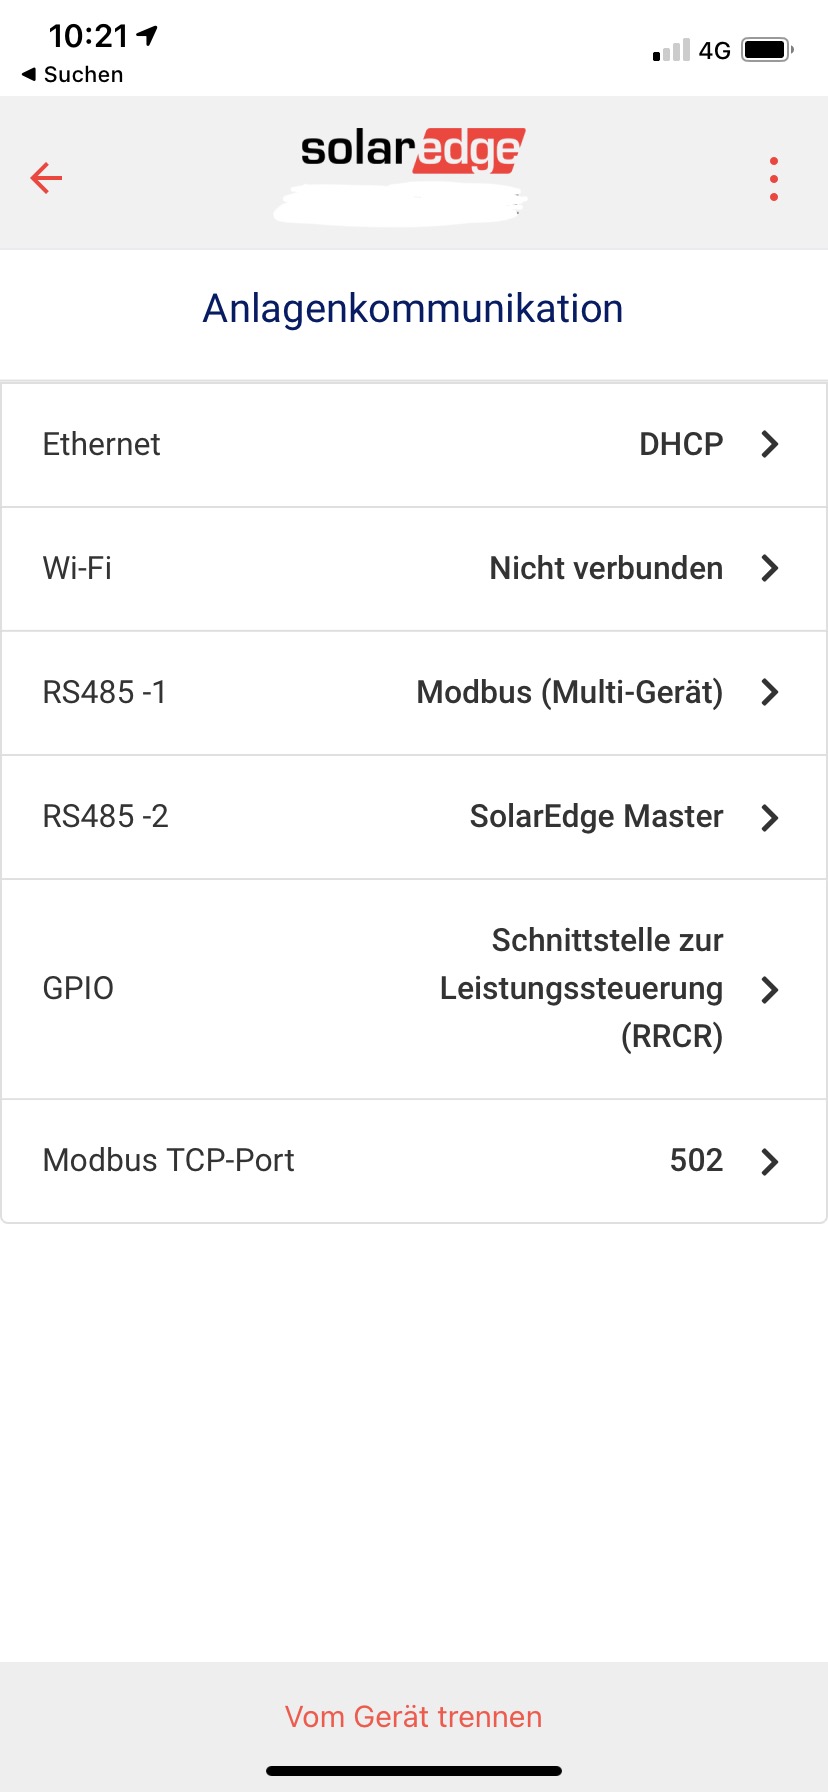Image resolution: width=828 pixels, height=1792 pixels.
Task: Return to previous app via Suchen
Action: point(72,75)
